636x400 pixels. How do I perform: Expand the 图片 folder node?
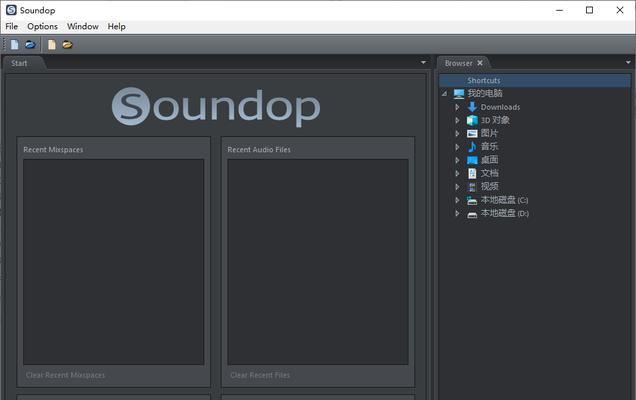pos(457,133)
